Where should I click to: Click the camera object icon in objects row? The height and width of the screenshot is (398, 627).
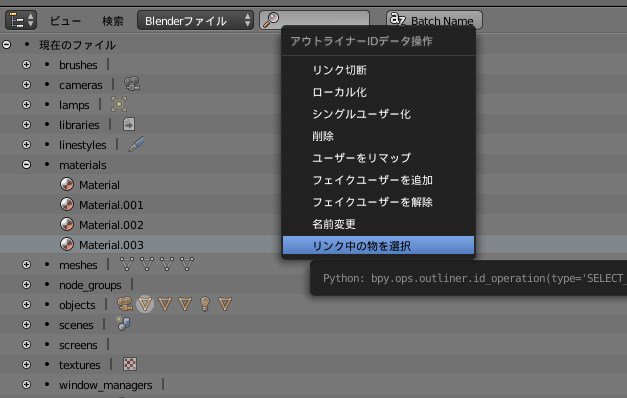pos(125,304)
